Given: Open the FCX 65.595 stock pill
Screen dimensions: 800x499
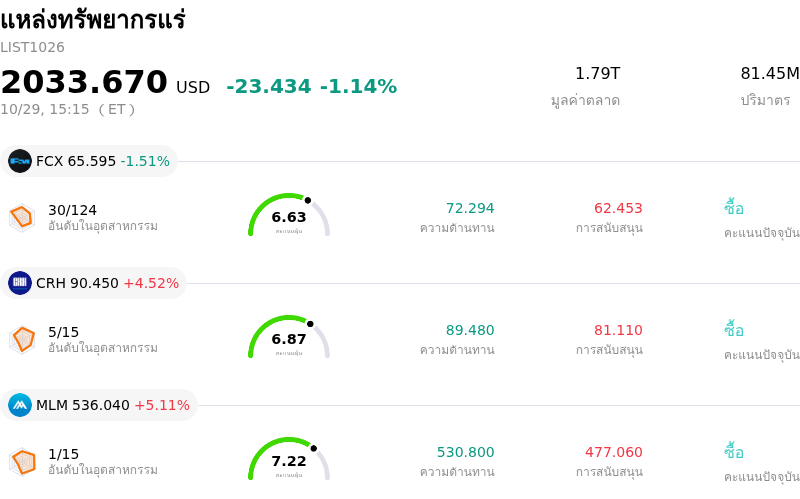Looking at the screenshot, I should (x=89, y=161).
